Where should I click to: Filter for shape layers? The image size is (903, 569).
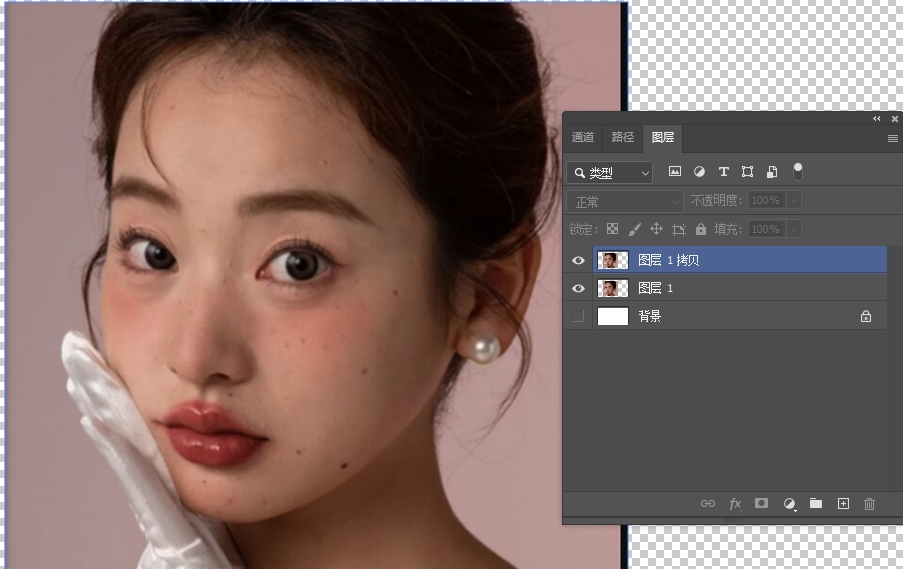pyautogui.click(x=748, y=172)
